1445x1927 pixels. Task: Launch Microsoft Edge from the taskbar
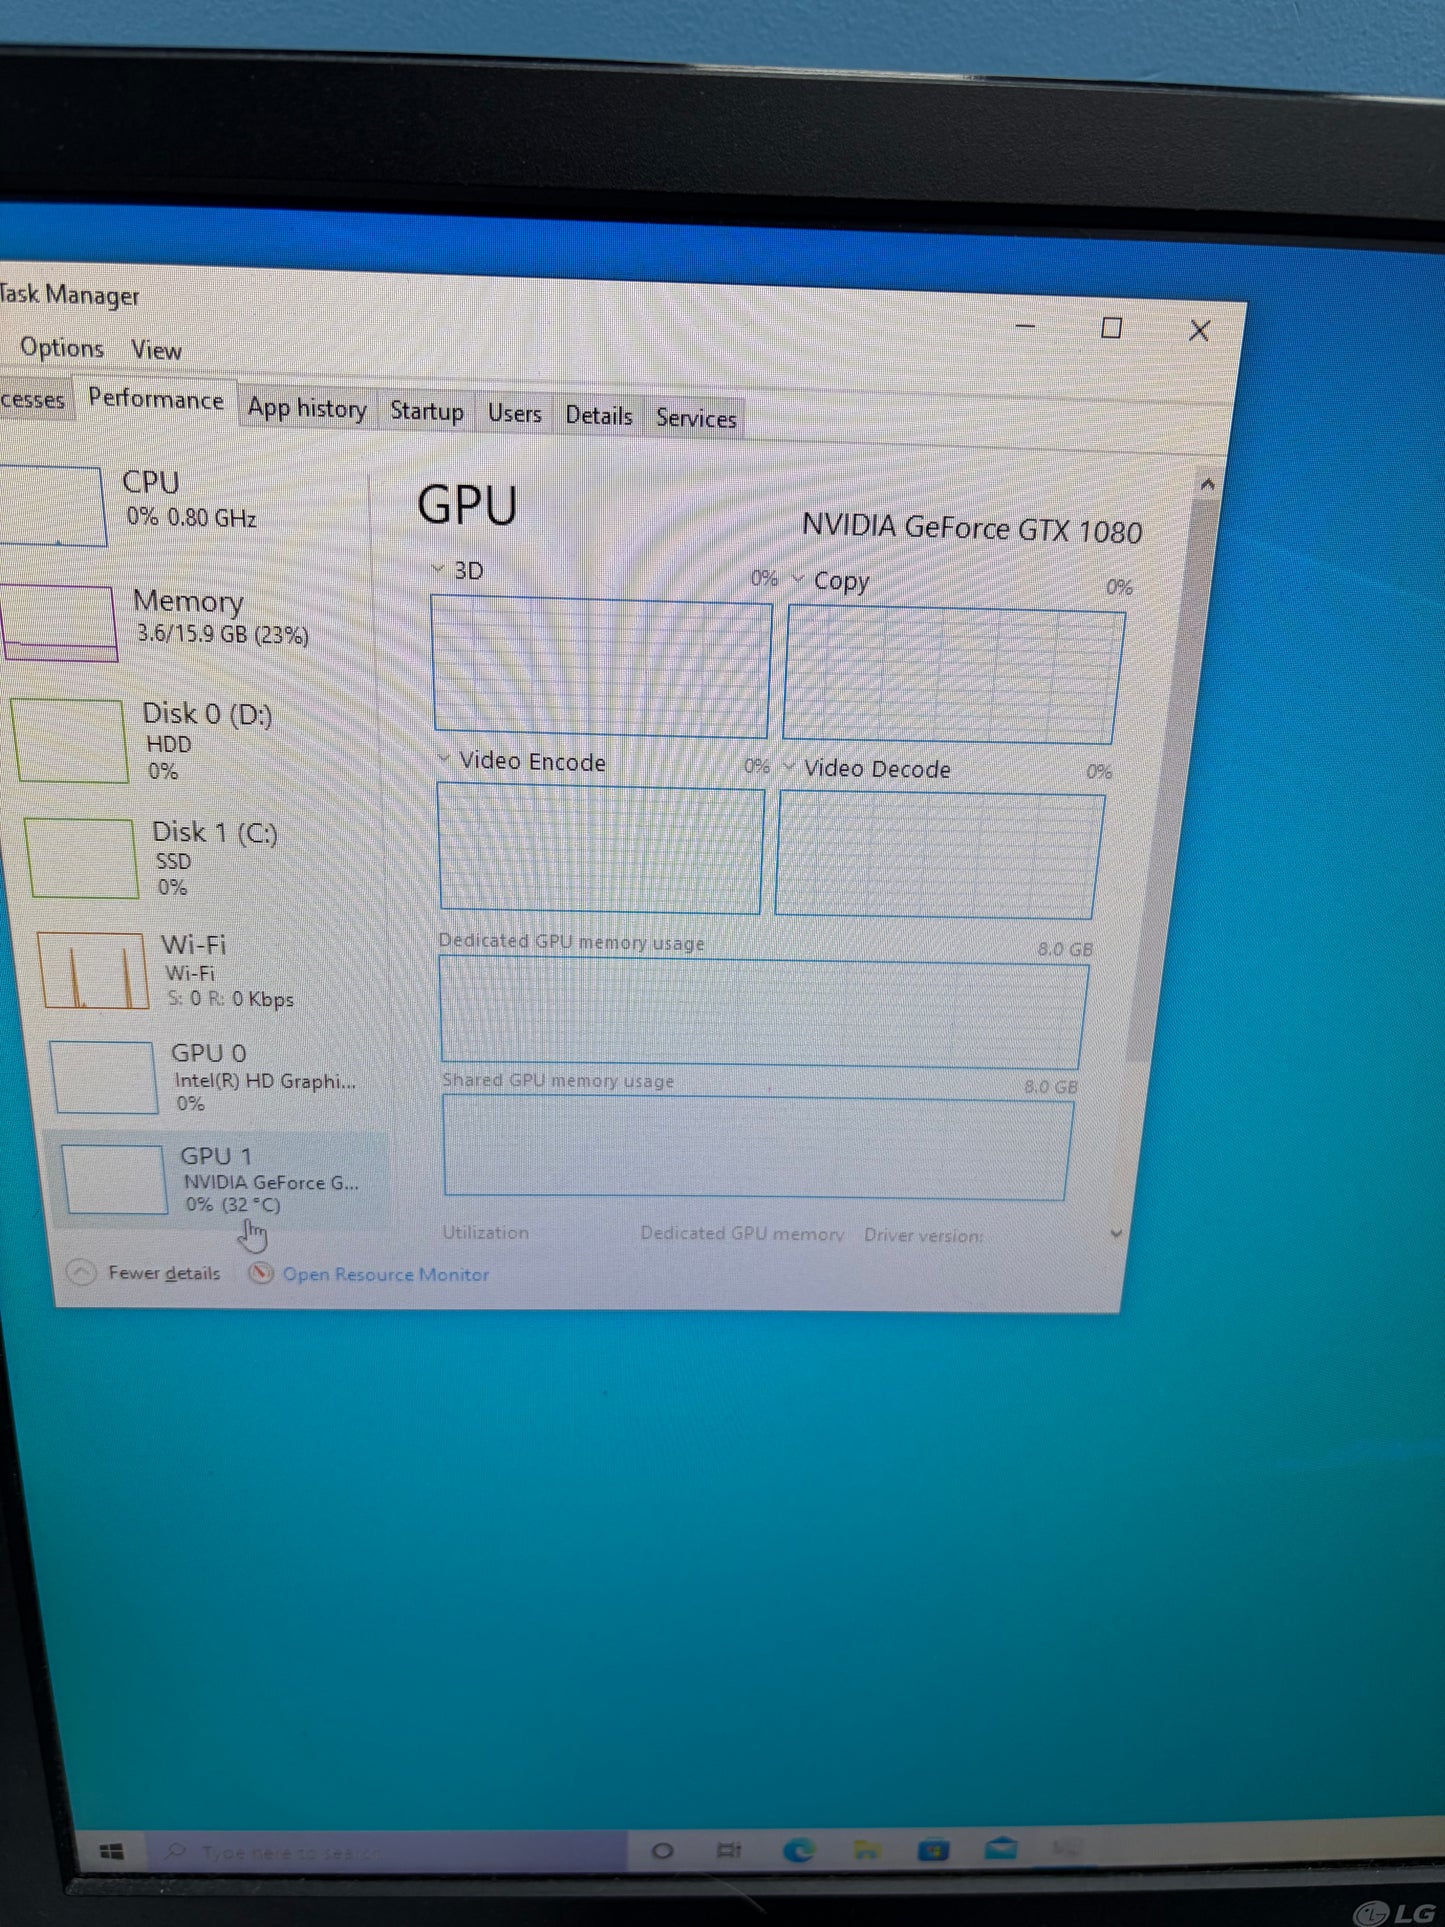click(x=798, y=1850)
